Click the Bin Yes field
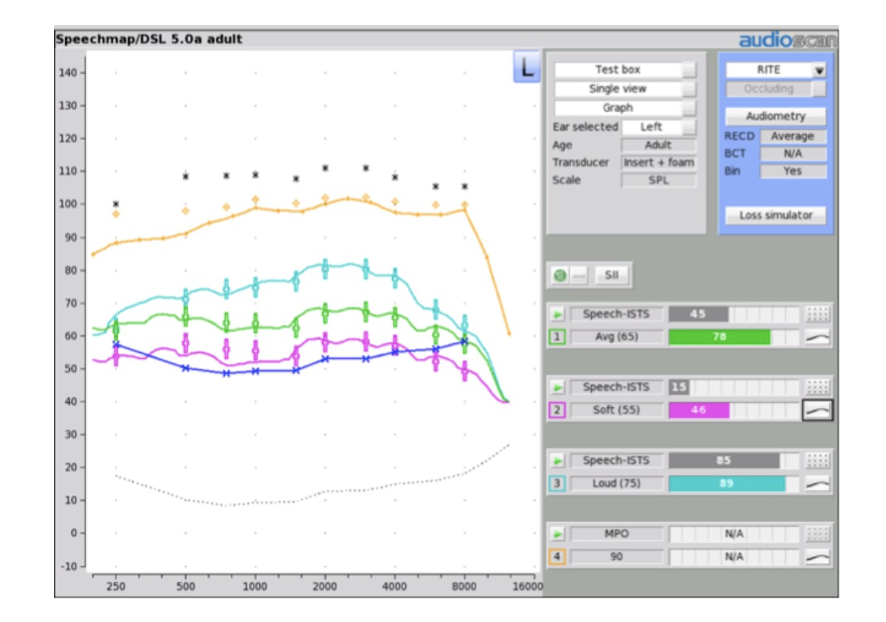 [793, 171]
